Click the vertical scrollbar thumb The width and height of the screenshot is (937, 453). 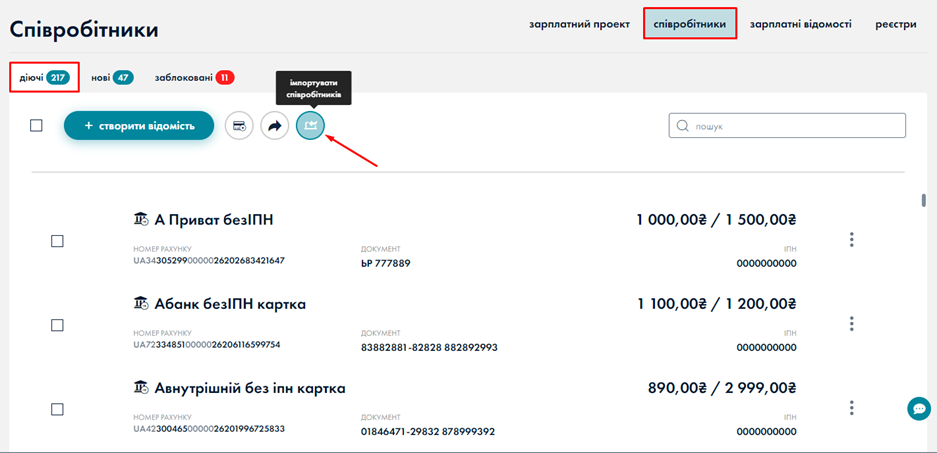(x=924, y=200)
